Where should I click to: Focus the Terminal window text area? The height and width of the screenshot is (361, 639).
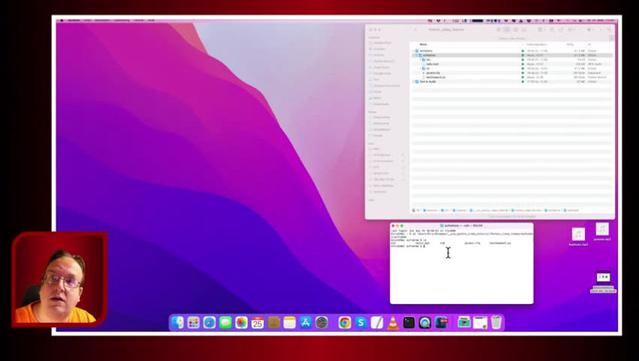pyautogui.click(x=461, y=266)
